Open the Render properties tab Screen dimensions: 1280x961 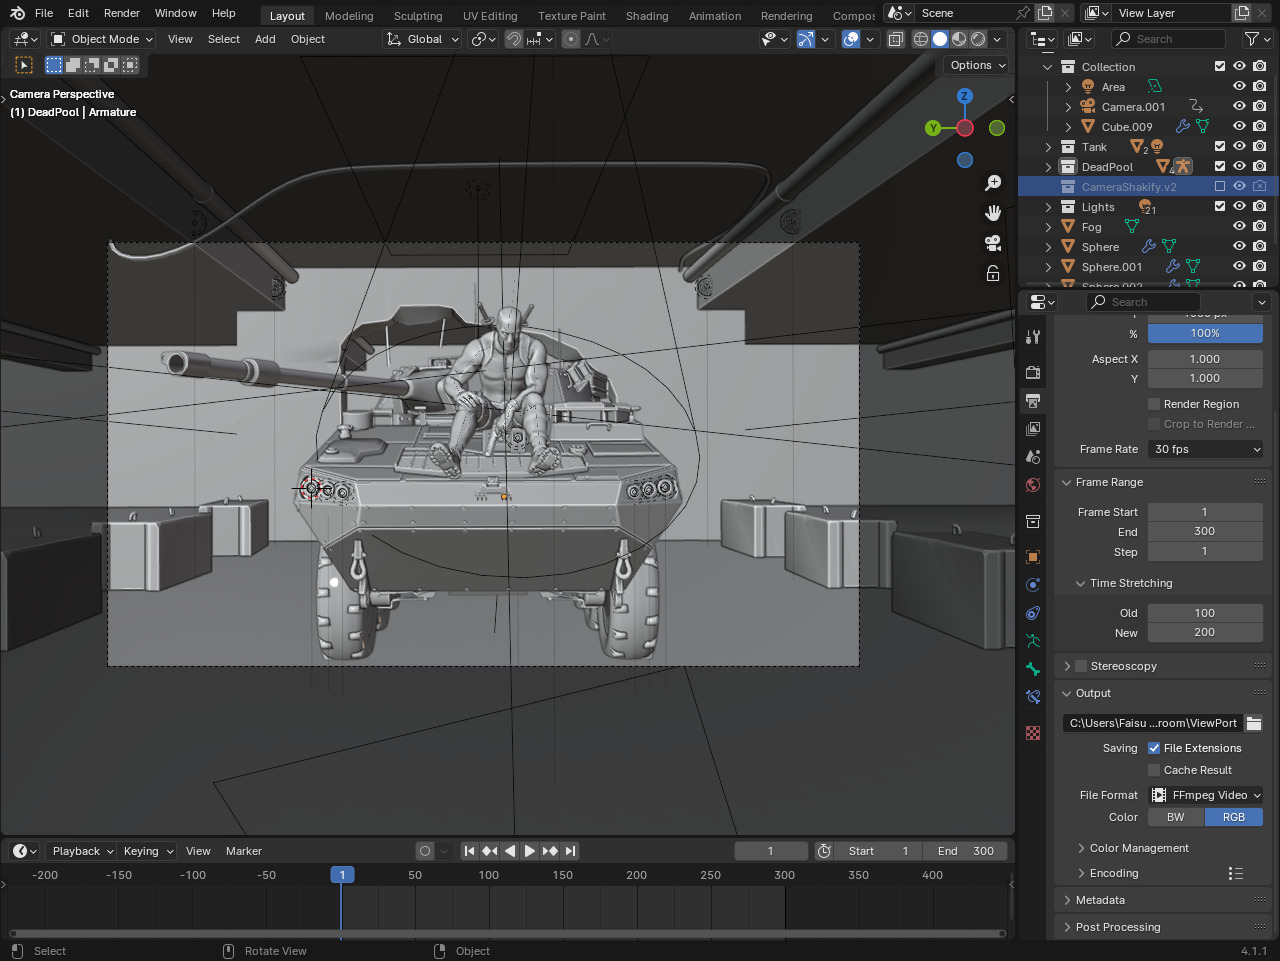(1033, 373)
